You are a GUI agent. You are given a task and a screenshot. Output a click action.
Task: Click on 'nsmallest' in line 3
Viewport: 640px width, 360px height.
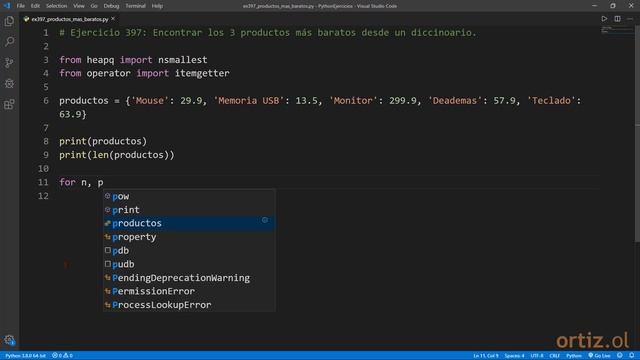[x=182, y=60]
